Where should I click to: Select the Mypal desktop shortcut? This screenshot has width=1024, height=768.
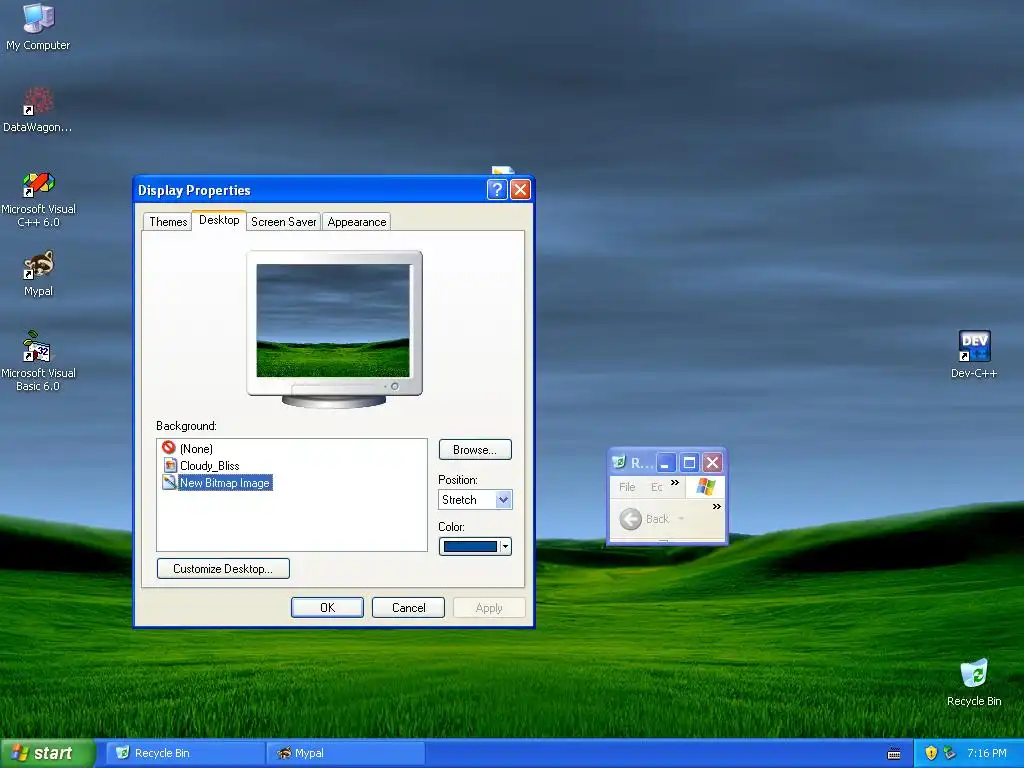pos(38,274)
